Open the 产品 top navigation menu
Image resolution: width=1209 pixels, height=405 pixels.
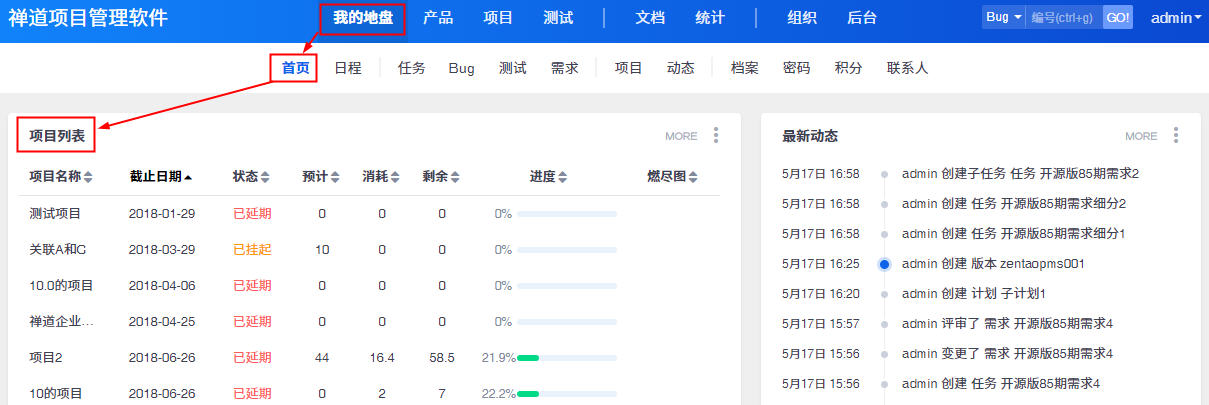tap(438, 18)
